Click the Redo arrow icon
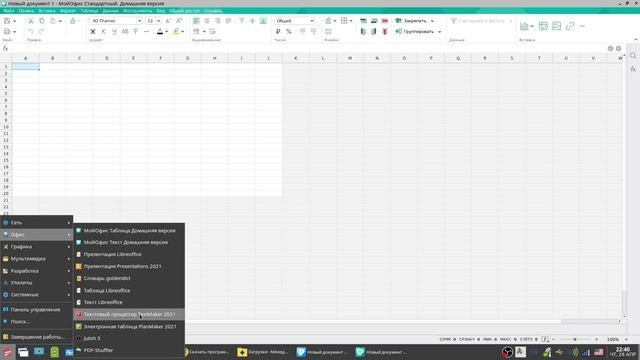 (x=42, y=31)
